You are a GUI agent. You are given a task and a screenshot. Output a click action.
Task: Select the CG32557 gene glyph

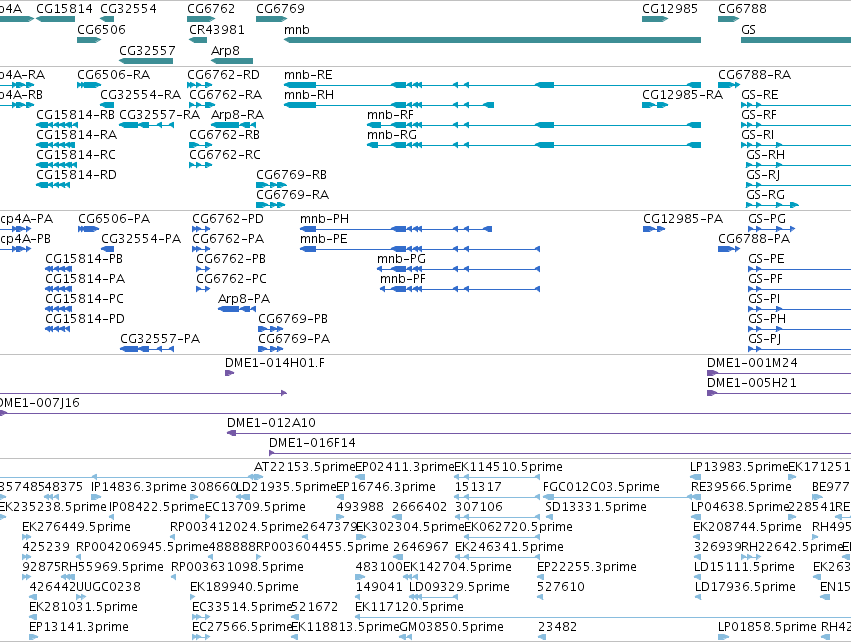(146, 60)
